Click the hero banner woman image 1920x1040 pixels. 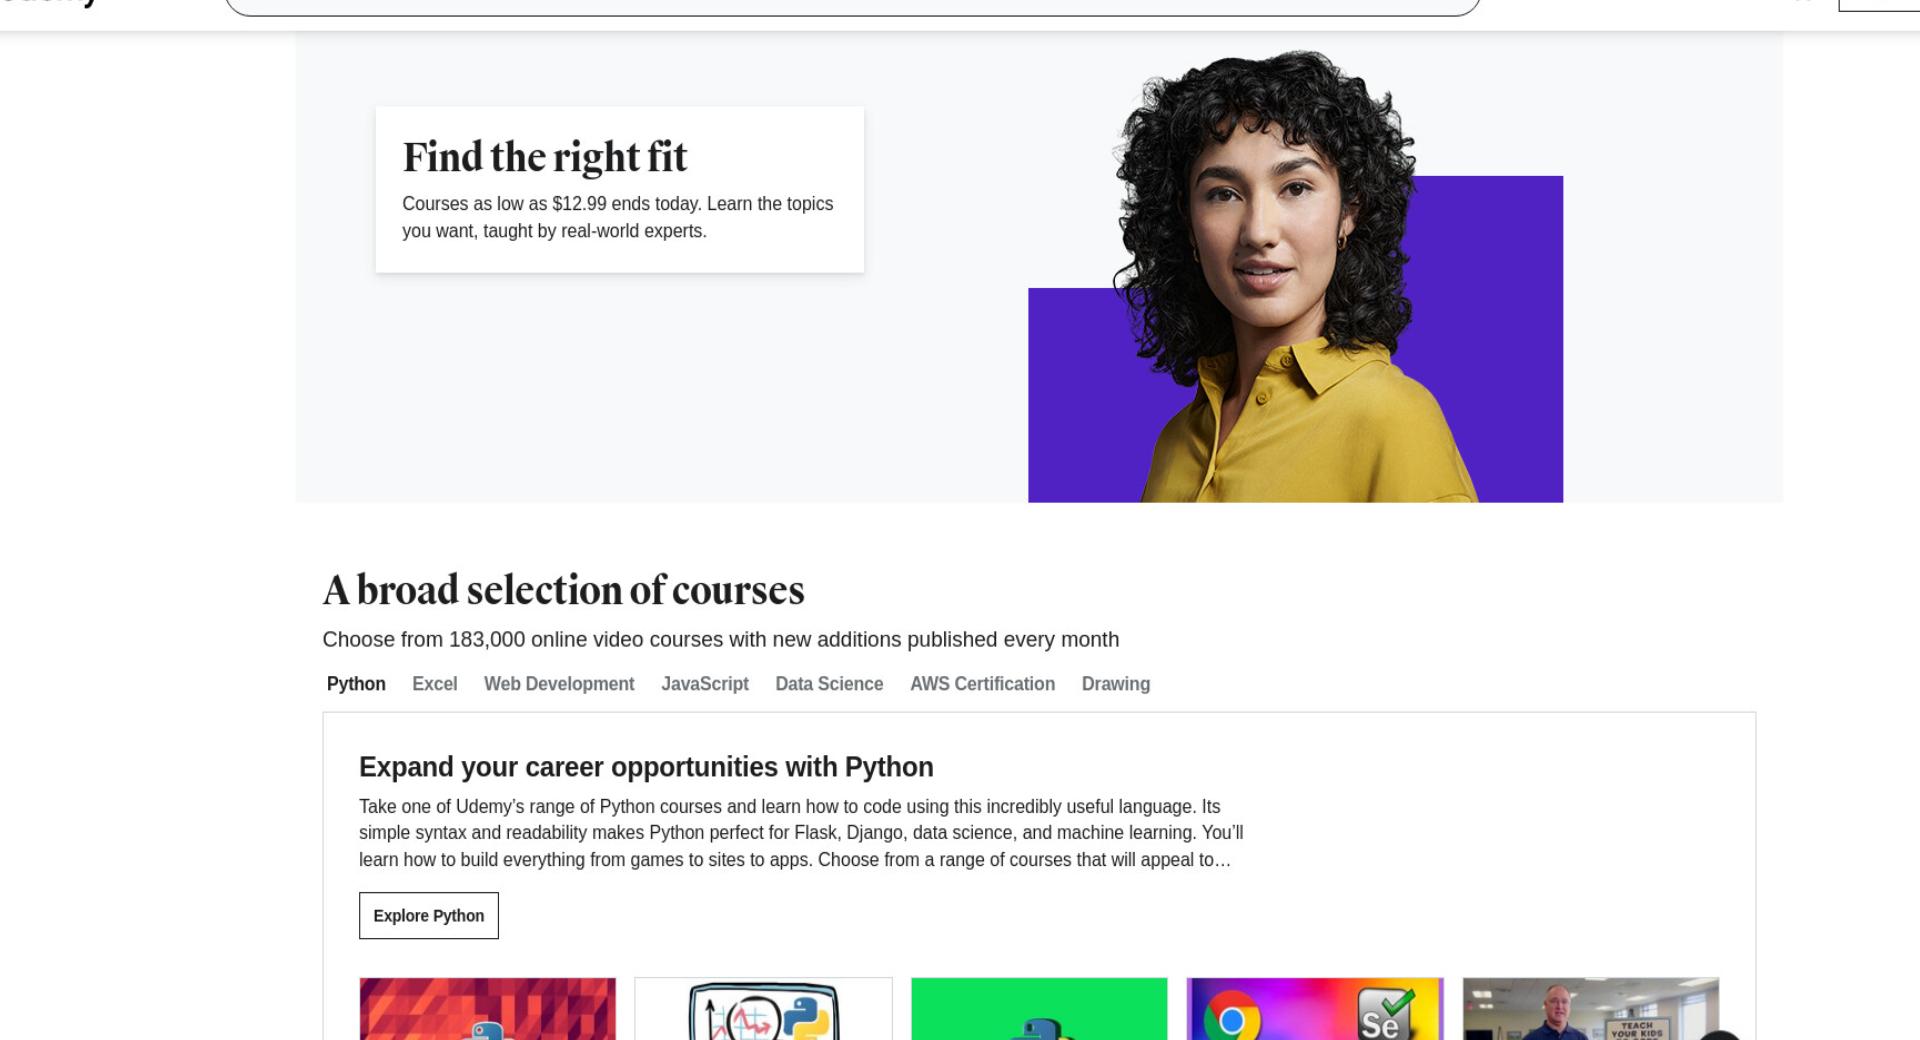pyautogui.click(x=1295, y=276)
